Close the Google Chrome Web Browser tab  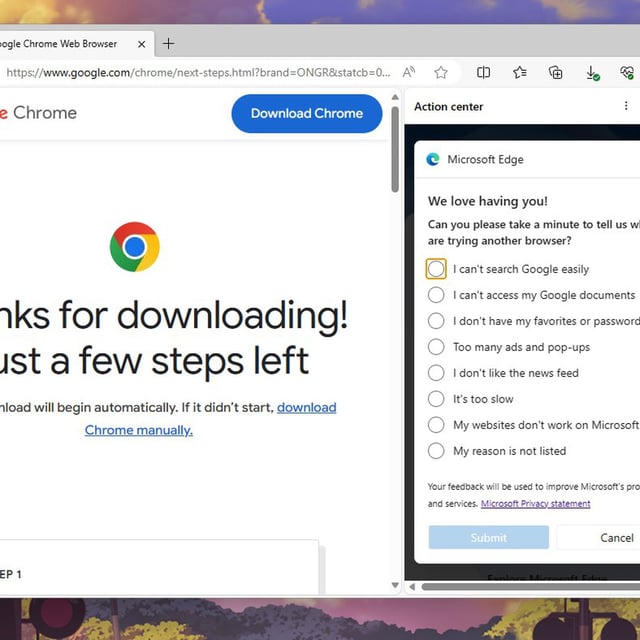point(142,44)
